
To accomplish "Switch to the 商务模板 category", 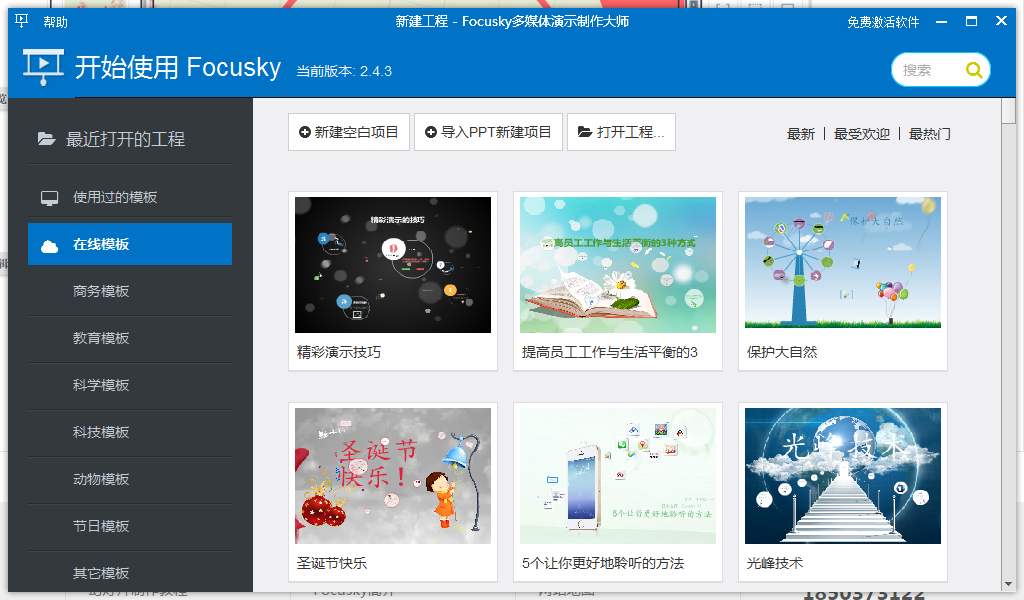I will [x=100, y=292].
